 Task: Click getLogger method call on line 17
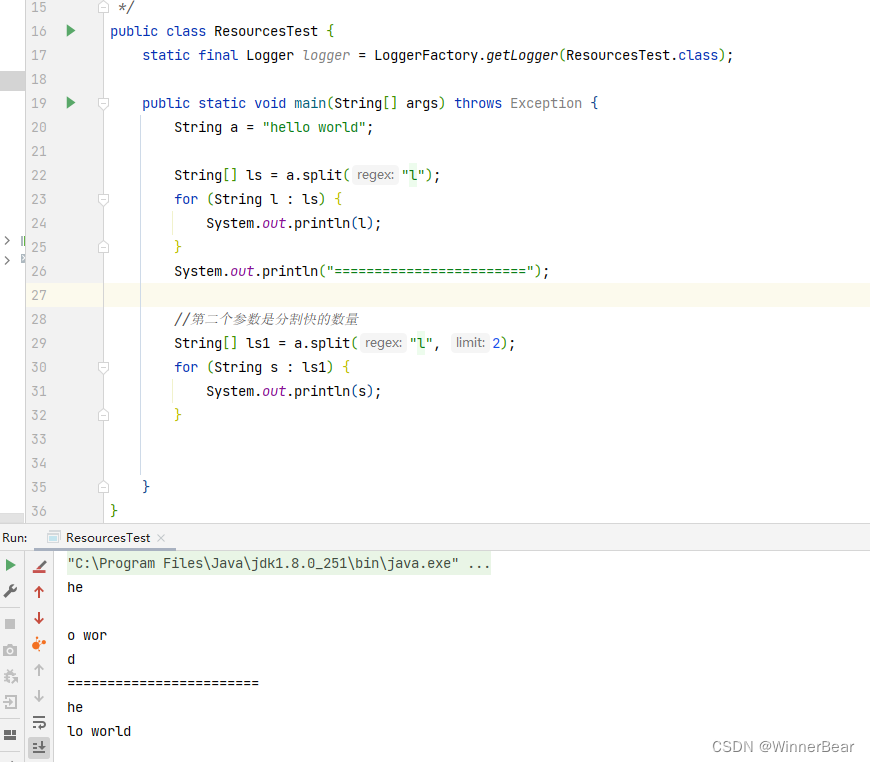[x=522, y=55]
